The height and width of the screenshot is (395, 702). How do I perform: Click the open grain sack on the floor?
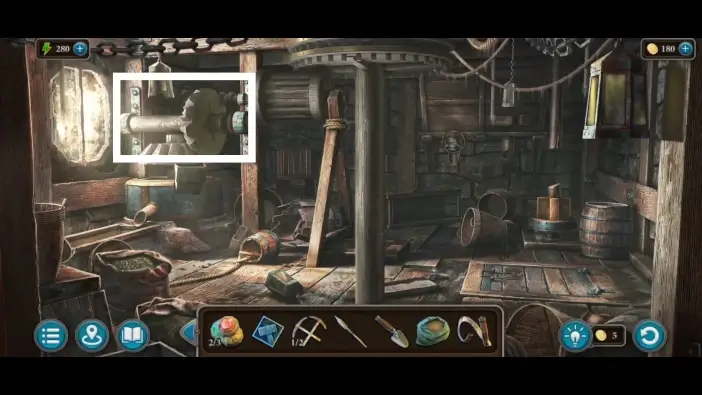tap(132, 272)
